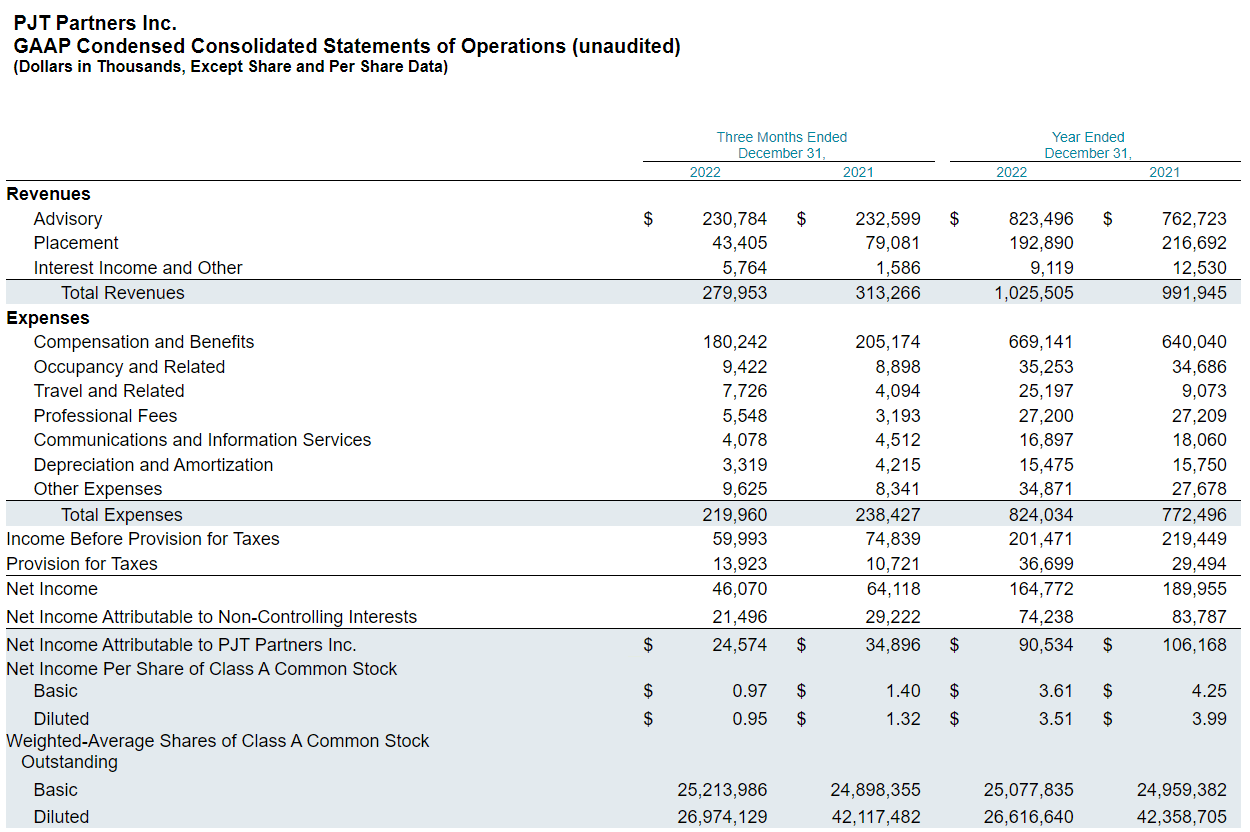Click the 'Travel and Related' row label
Screen dimensions: 1250x832
tap(109, 391)
